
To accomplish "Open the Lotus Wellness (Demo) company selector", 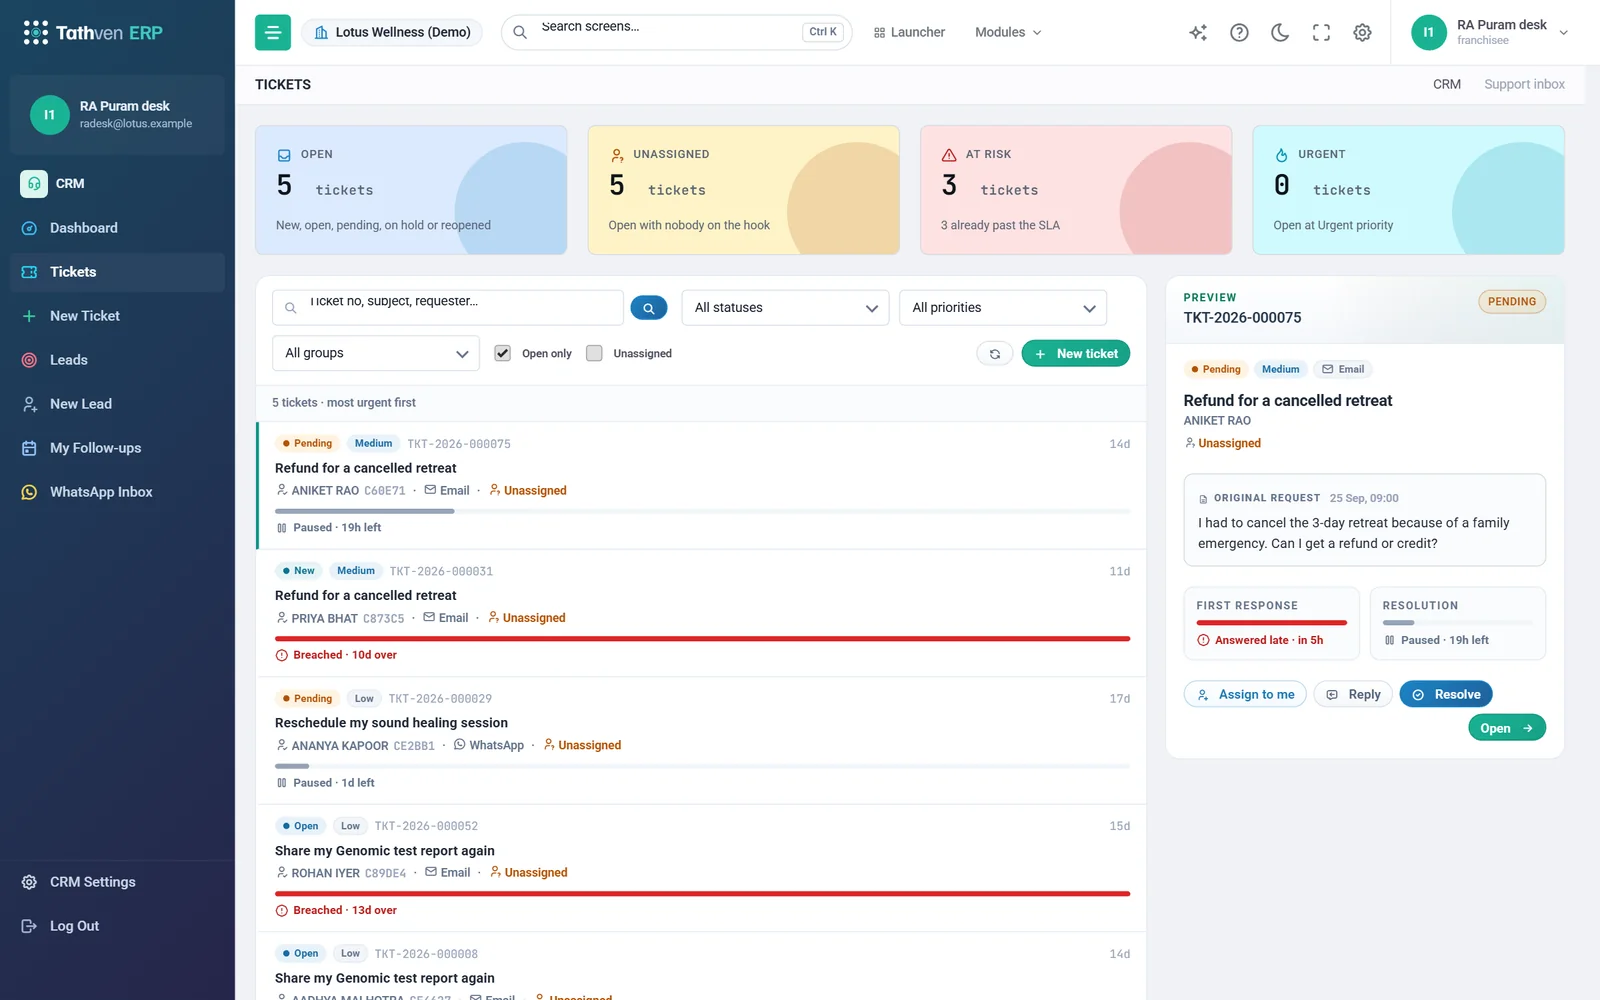I will [392, 32].
